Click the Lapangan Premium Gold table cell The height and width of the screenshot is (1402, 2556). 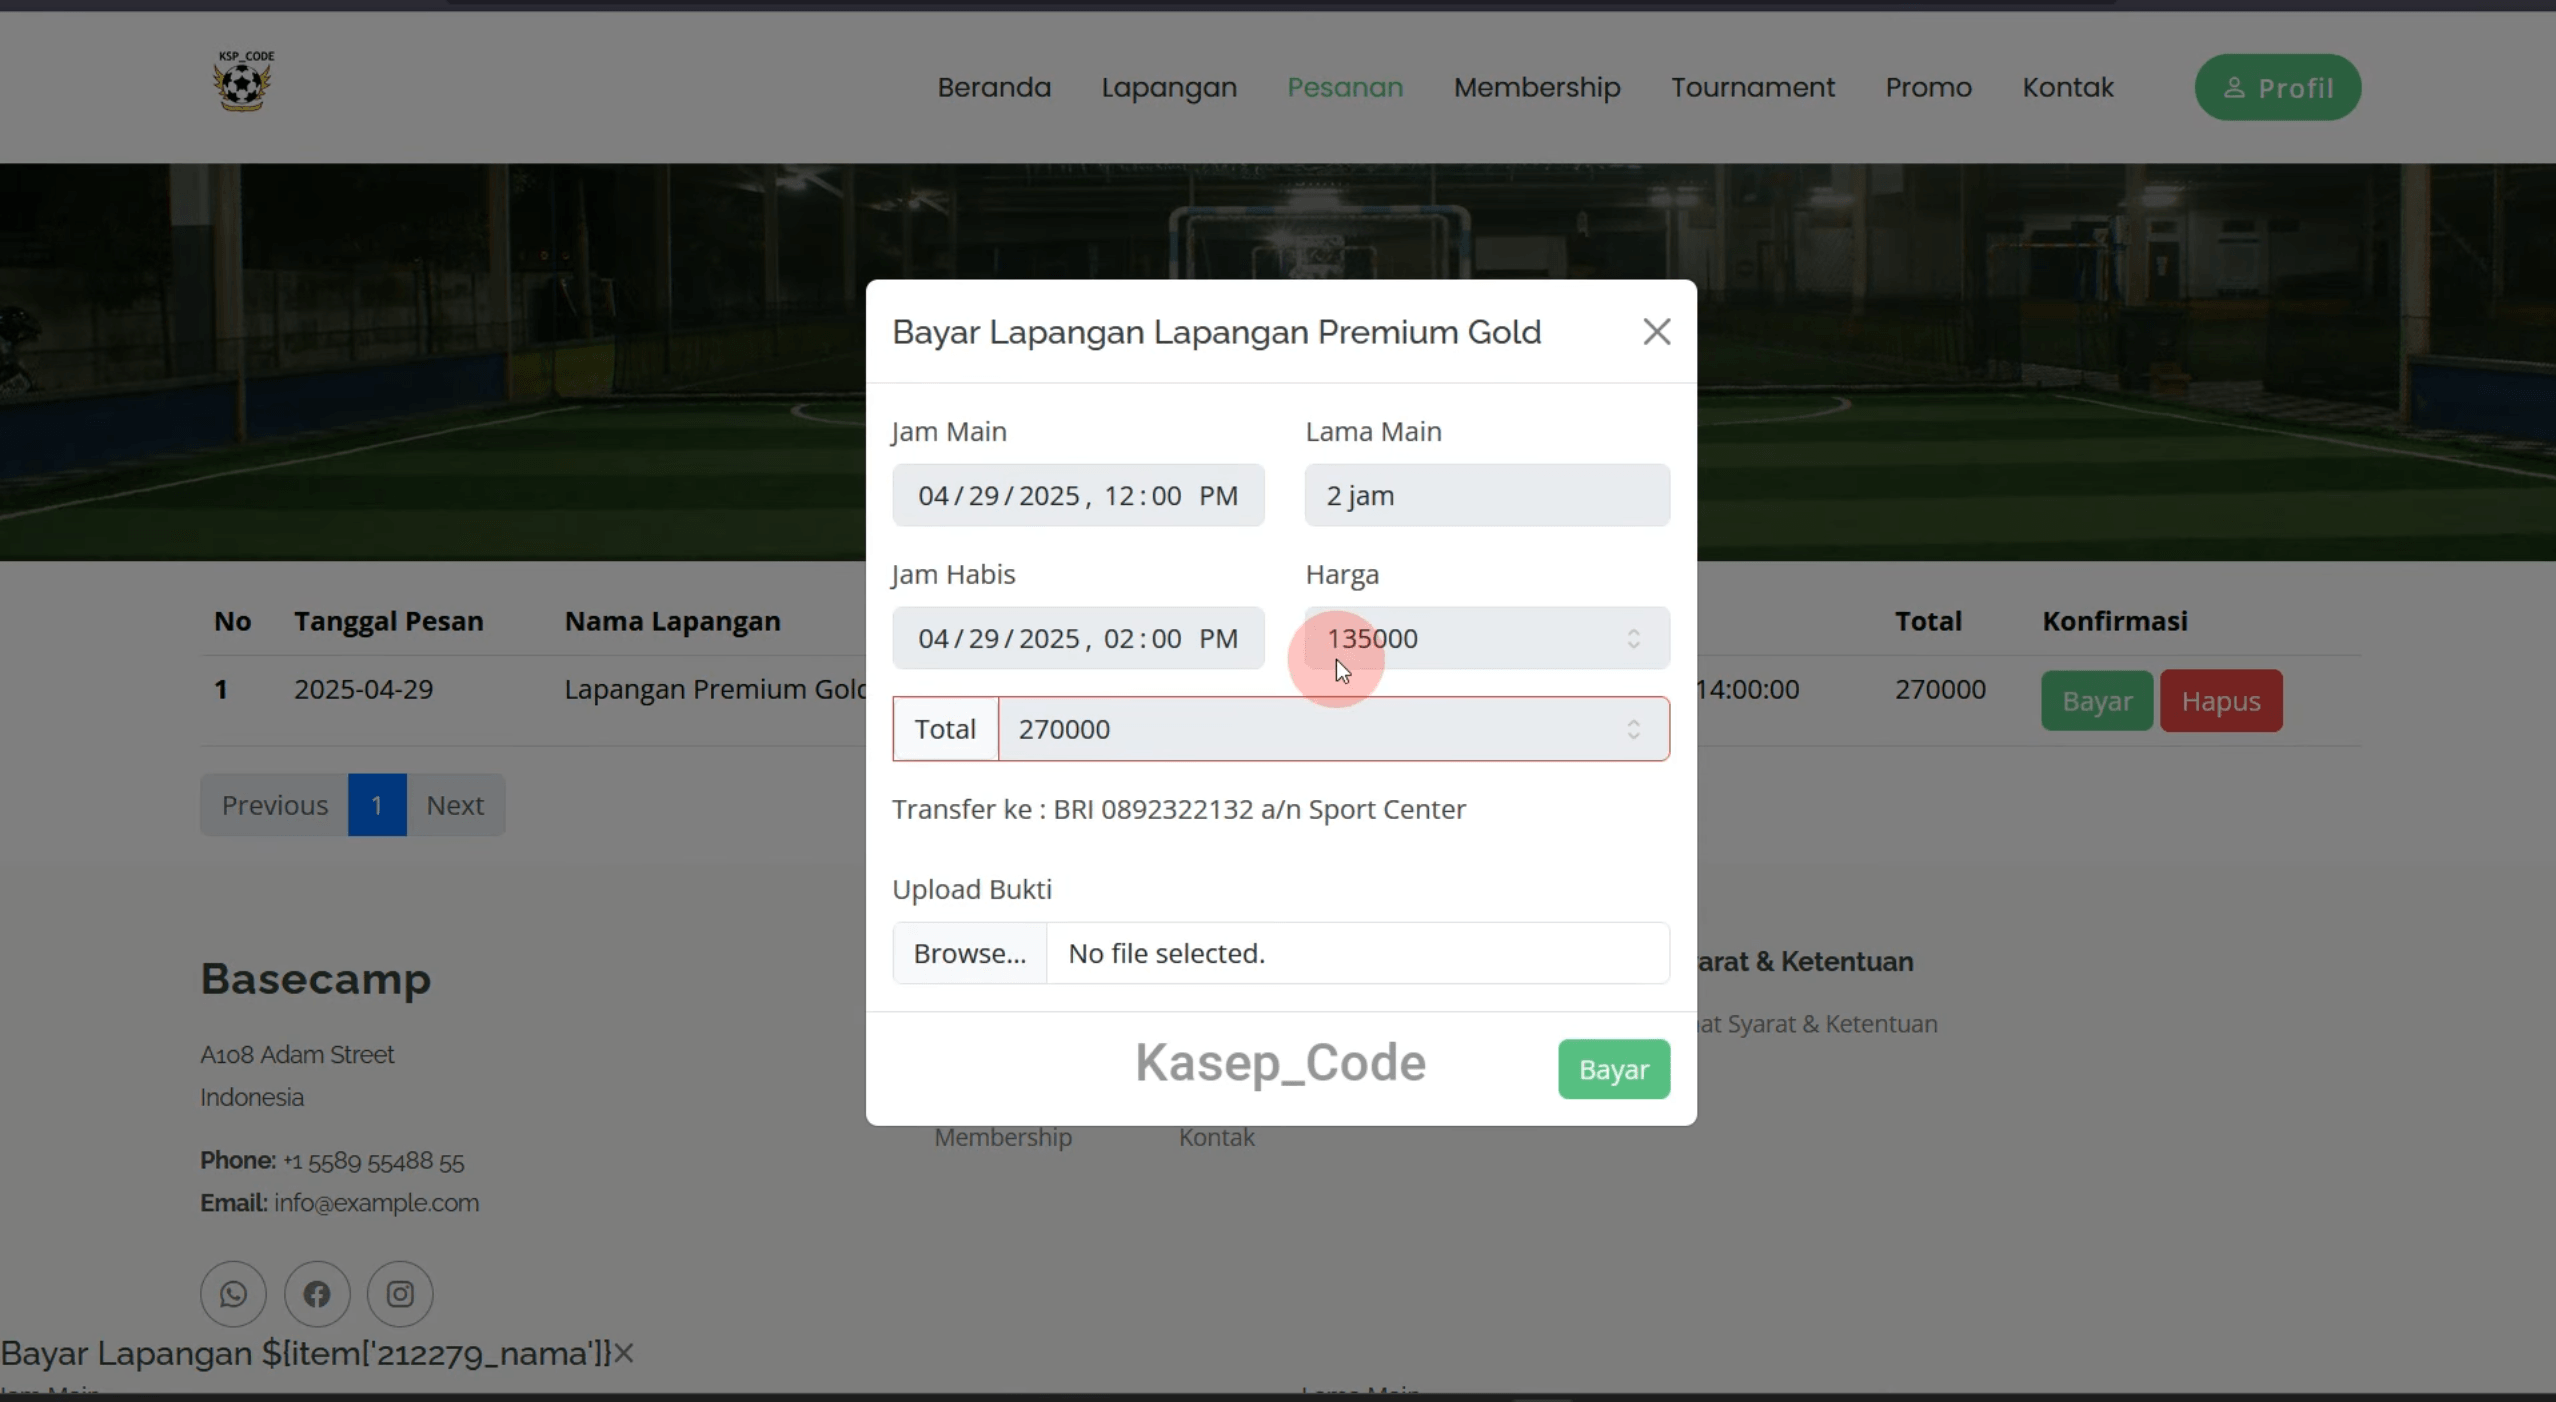715,689
